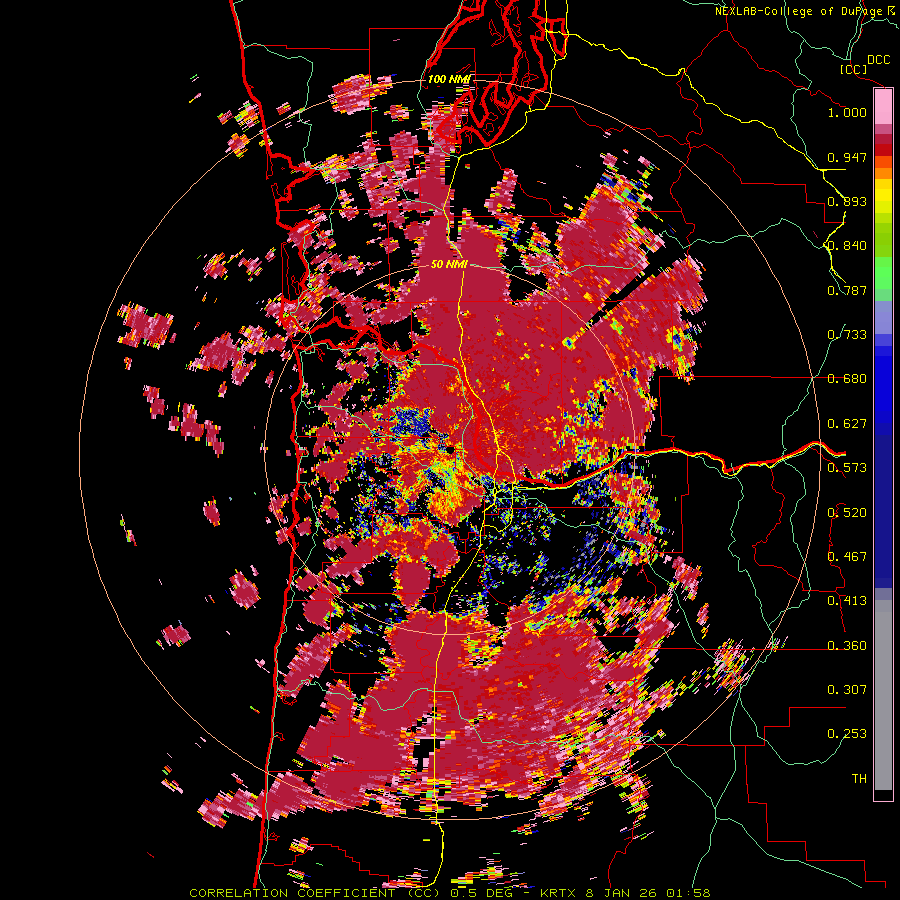Select the 0.893 scale value
Image resolution: width=900 pixels, height=900 pixels.
point(847,201)
